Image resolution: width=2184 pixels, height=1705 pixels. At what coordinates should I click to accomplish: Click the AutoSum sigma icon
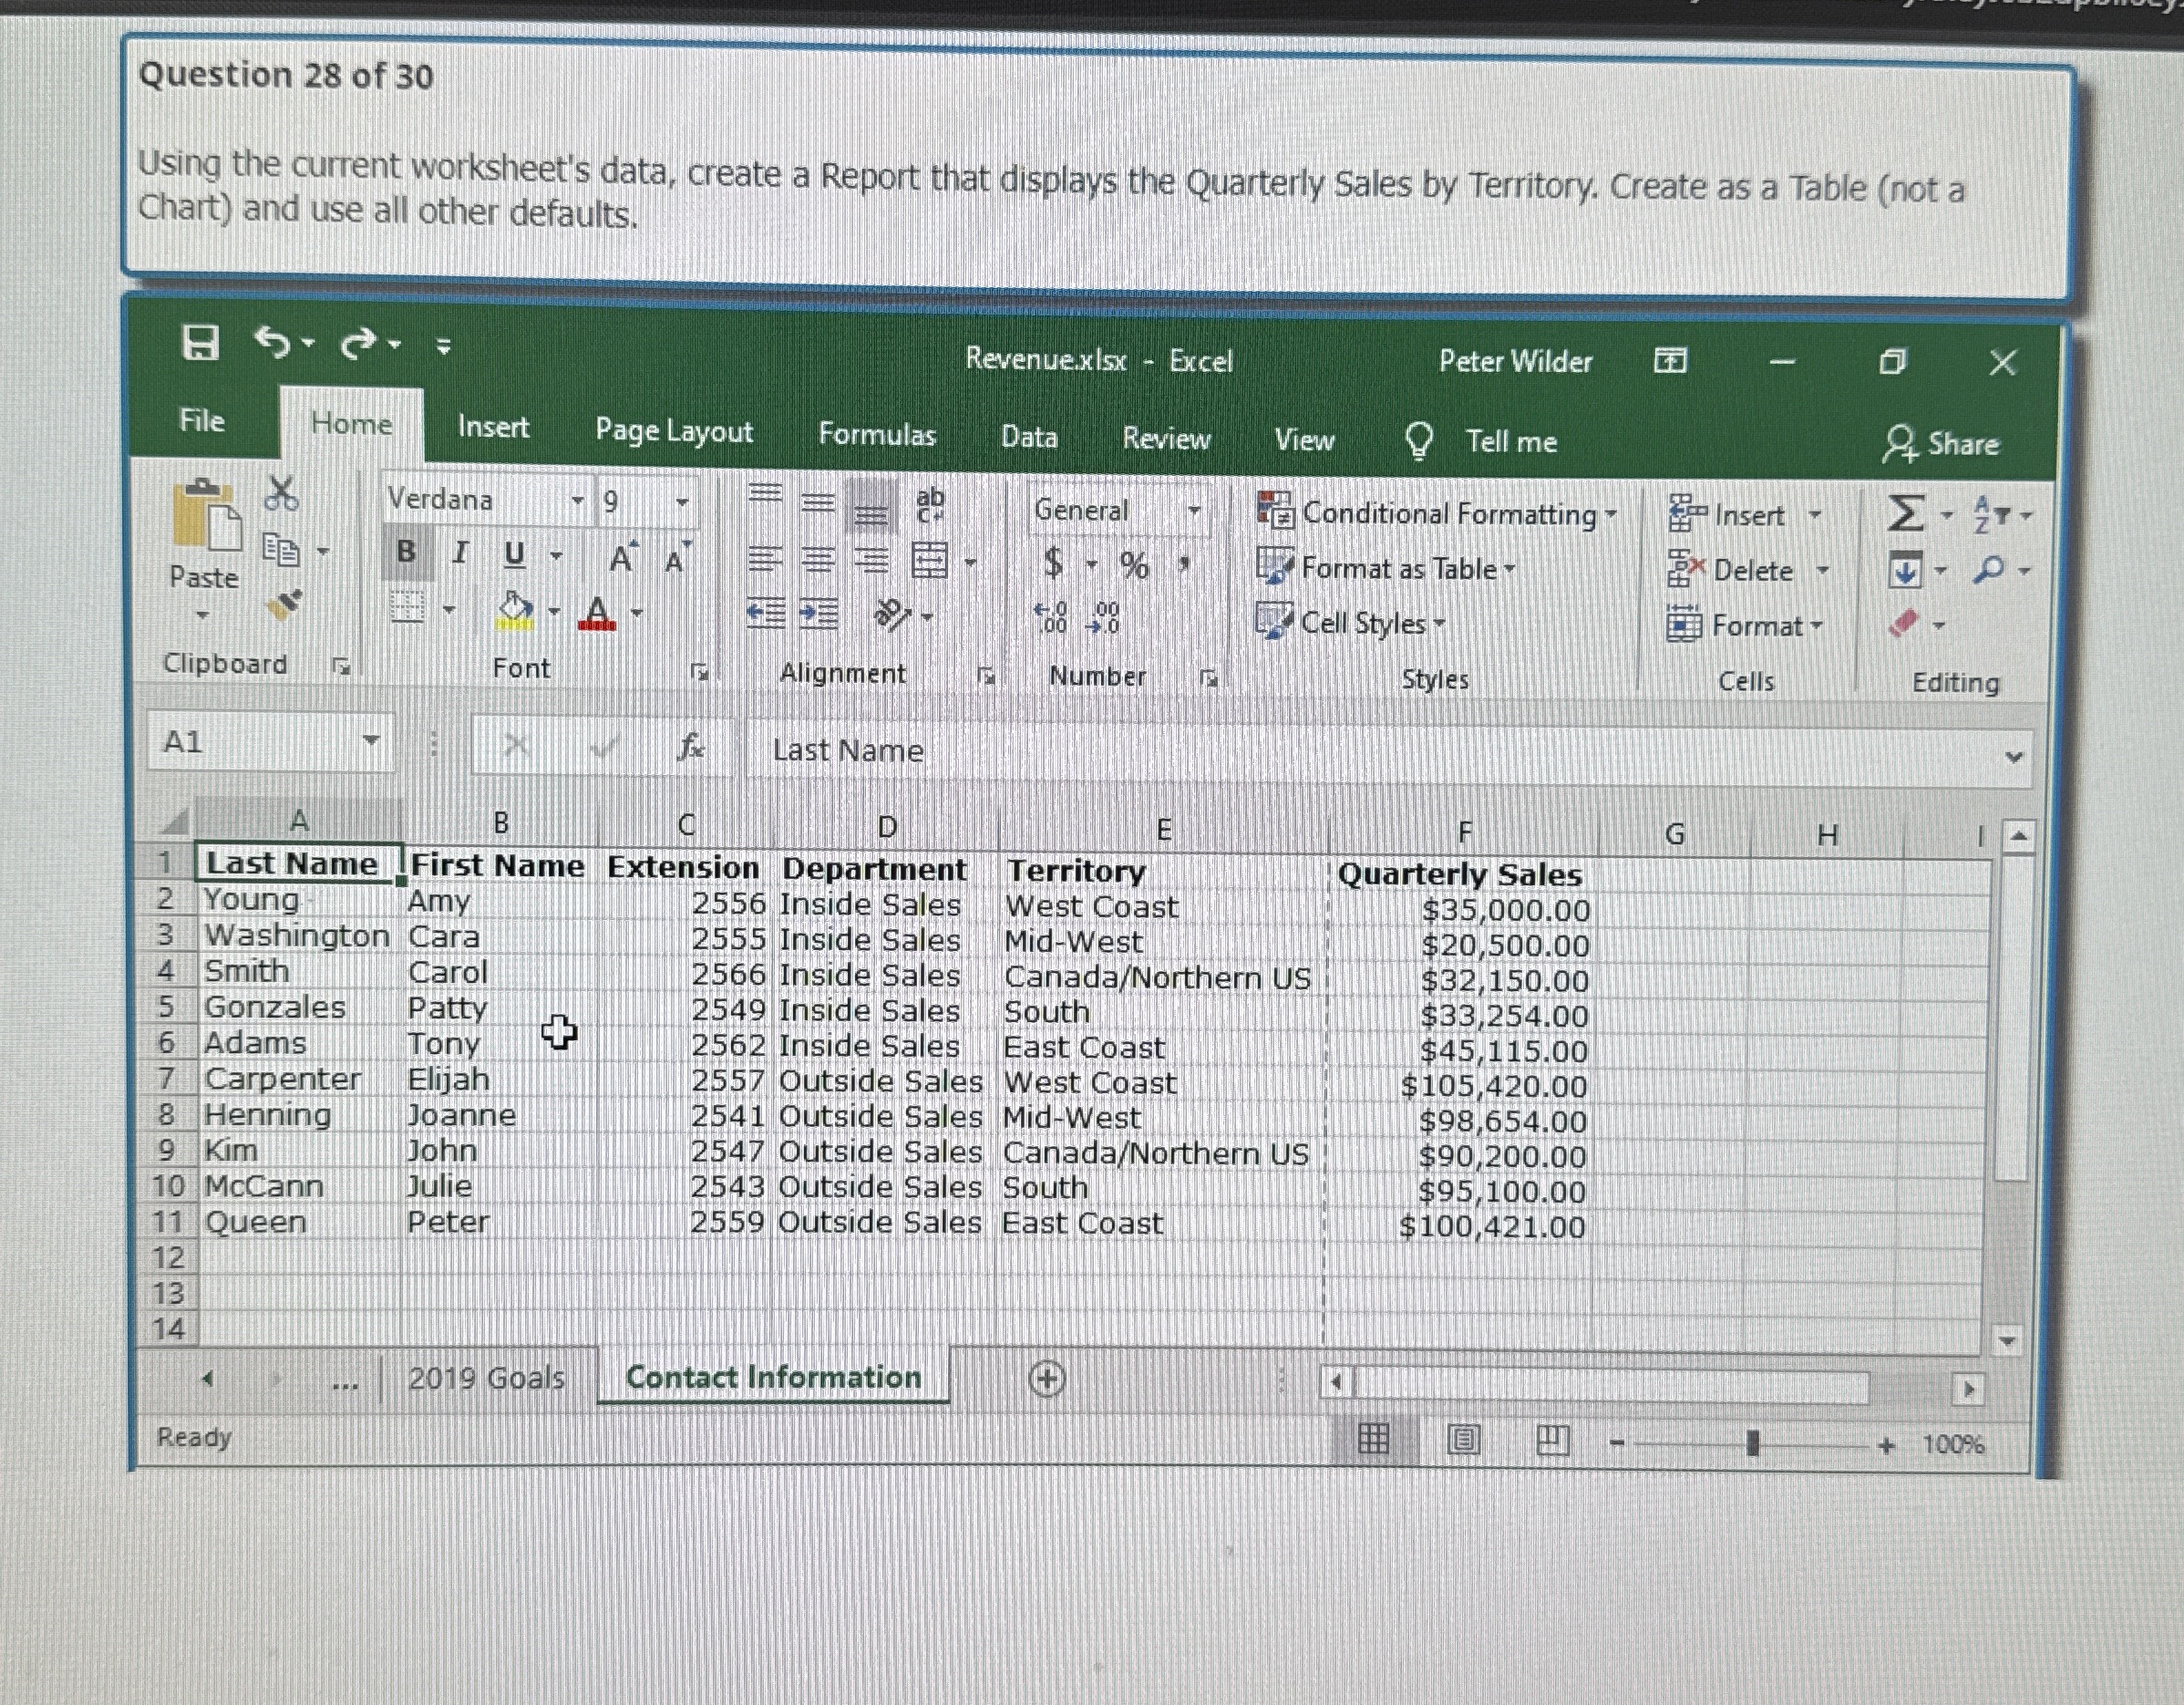coord(1905,514)
